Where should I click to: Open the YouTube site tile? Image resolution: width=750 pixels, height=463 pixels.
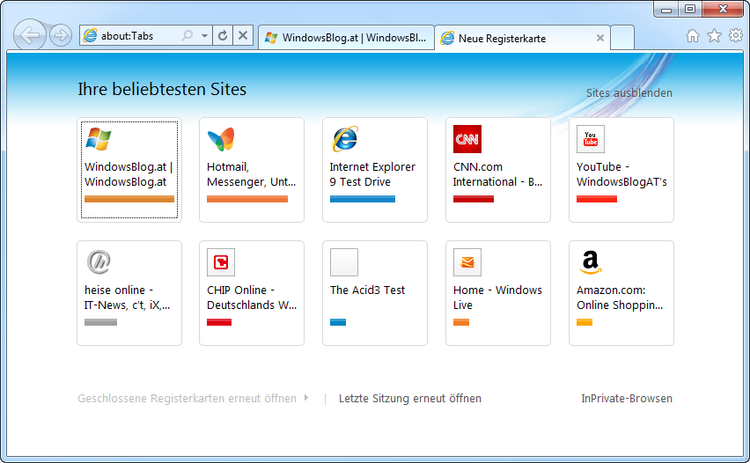[x=620, y=169]
